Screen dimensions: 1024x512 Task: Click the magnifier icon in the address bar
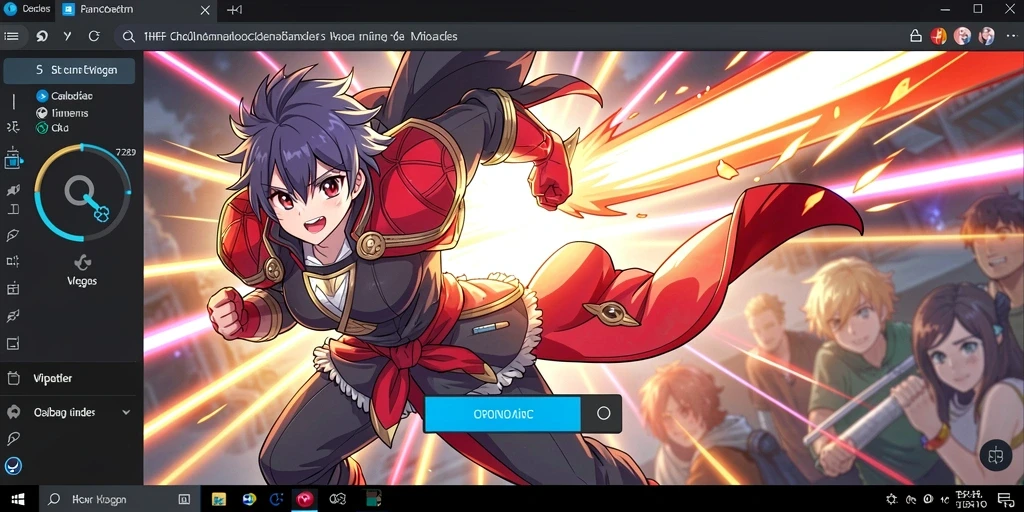tap(129, 37)
